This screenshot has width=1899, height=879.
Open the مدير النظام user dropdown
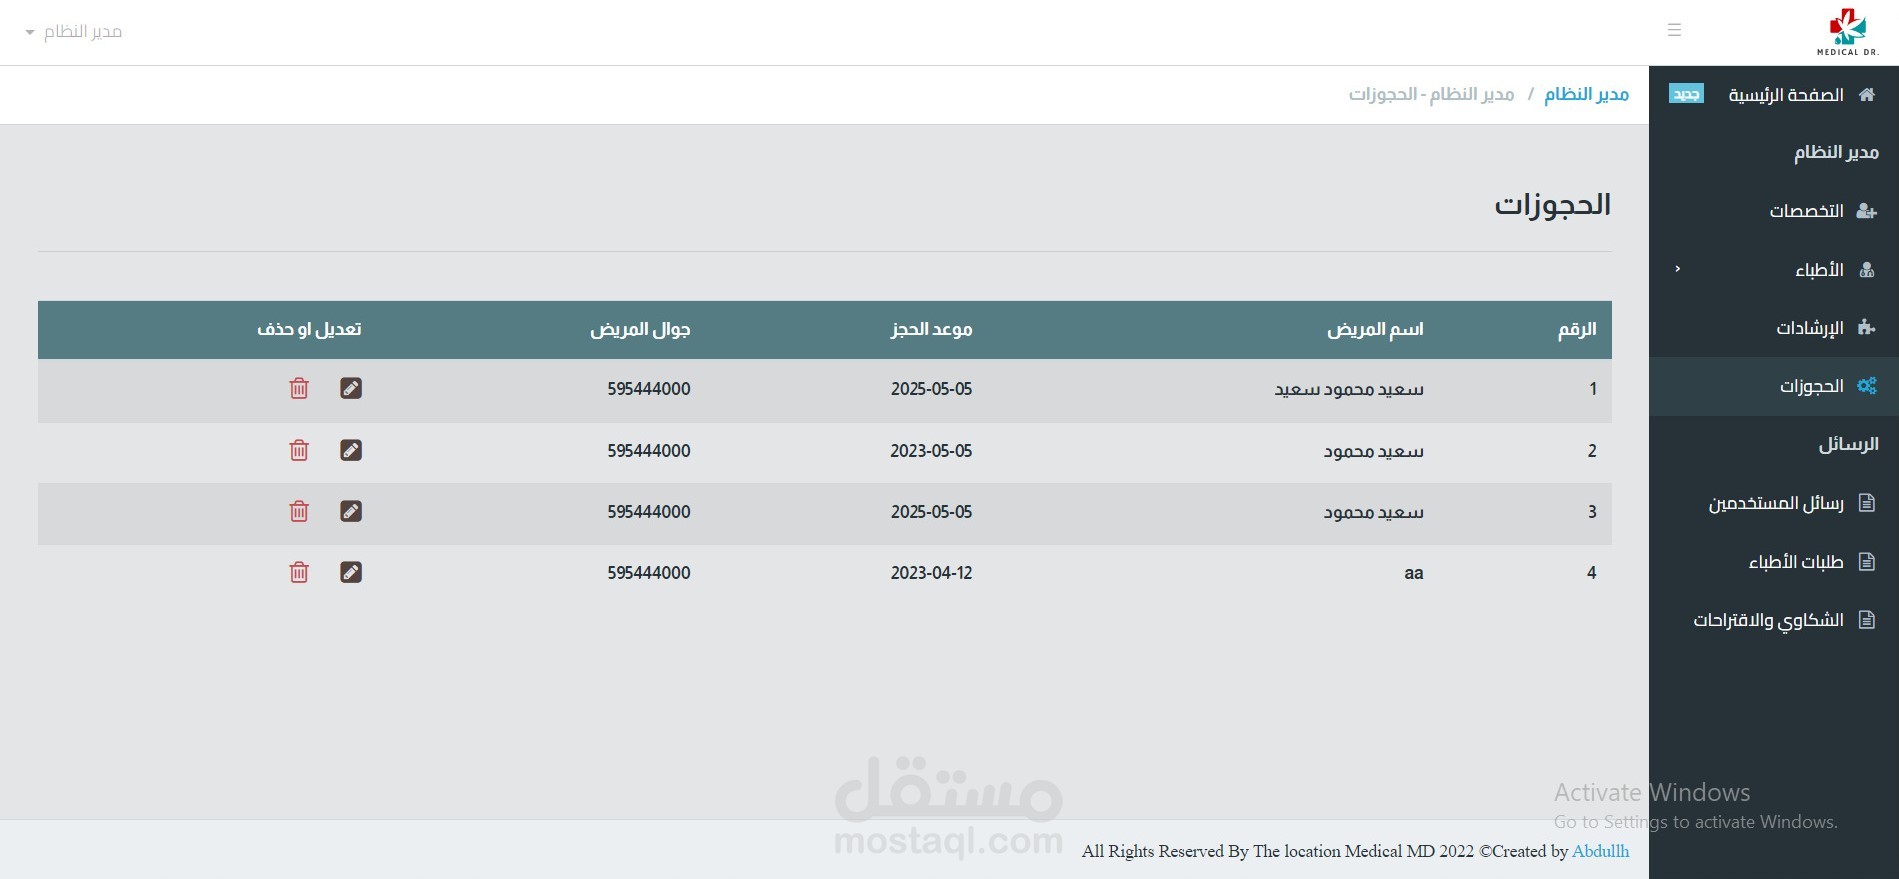pos(74,32)
